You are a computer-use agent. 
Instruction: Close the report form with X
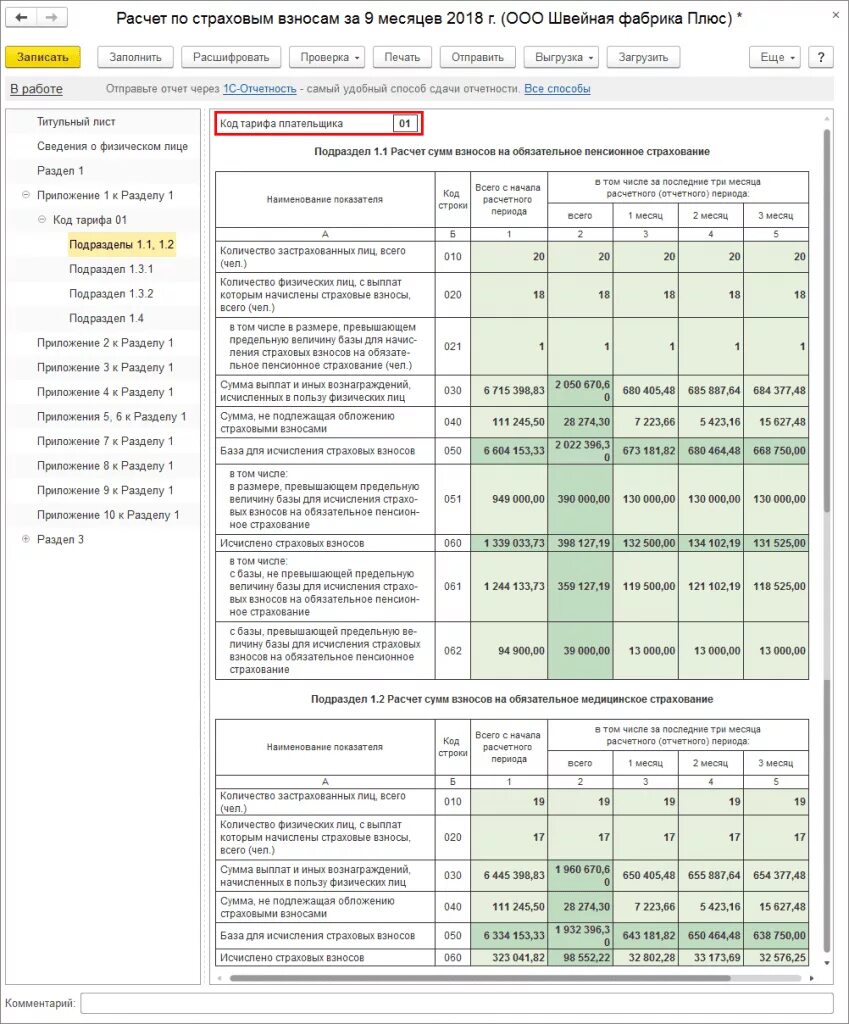click(x=835, y=14)
